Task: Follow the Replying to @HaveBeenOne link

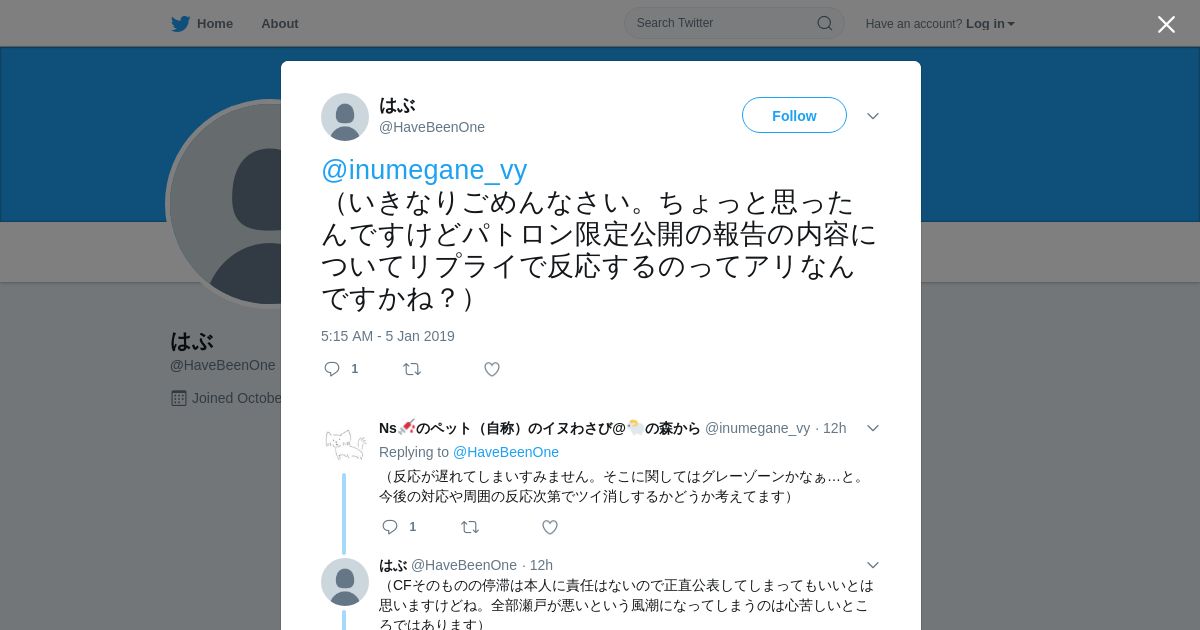Action: 506,452
